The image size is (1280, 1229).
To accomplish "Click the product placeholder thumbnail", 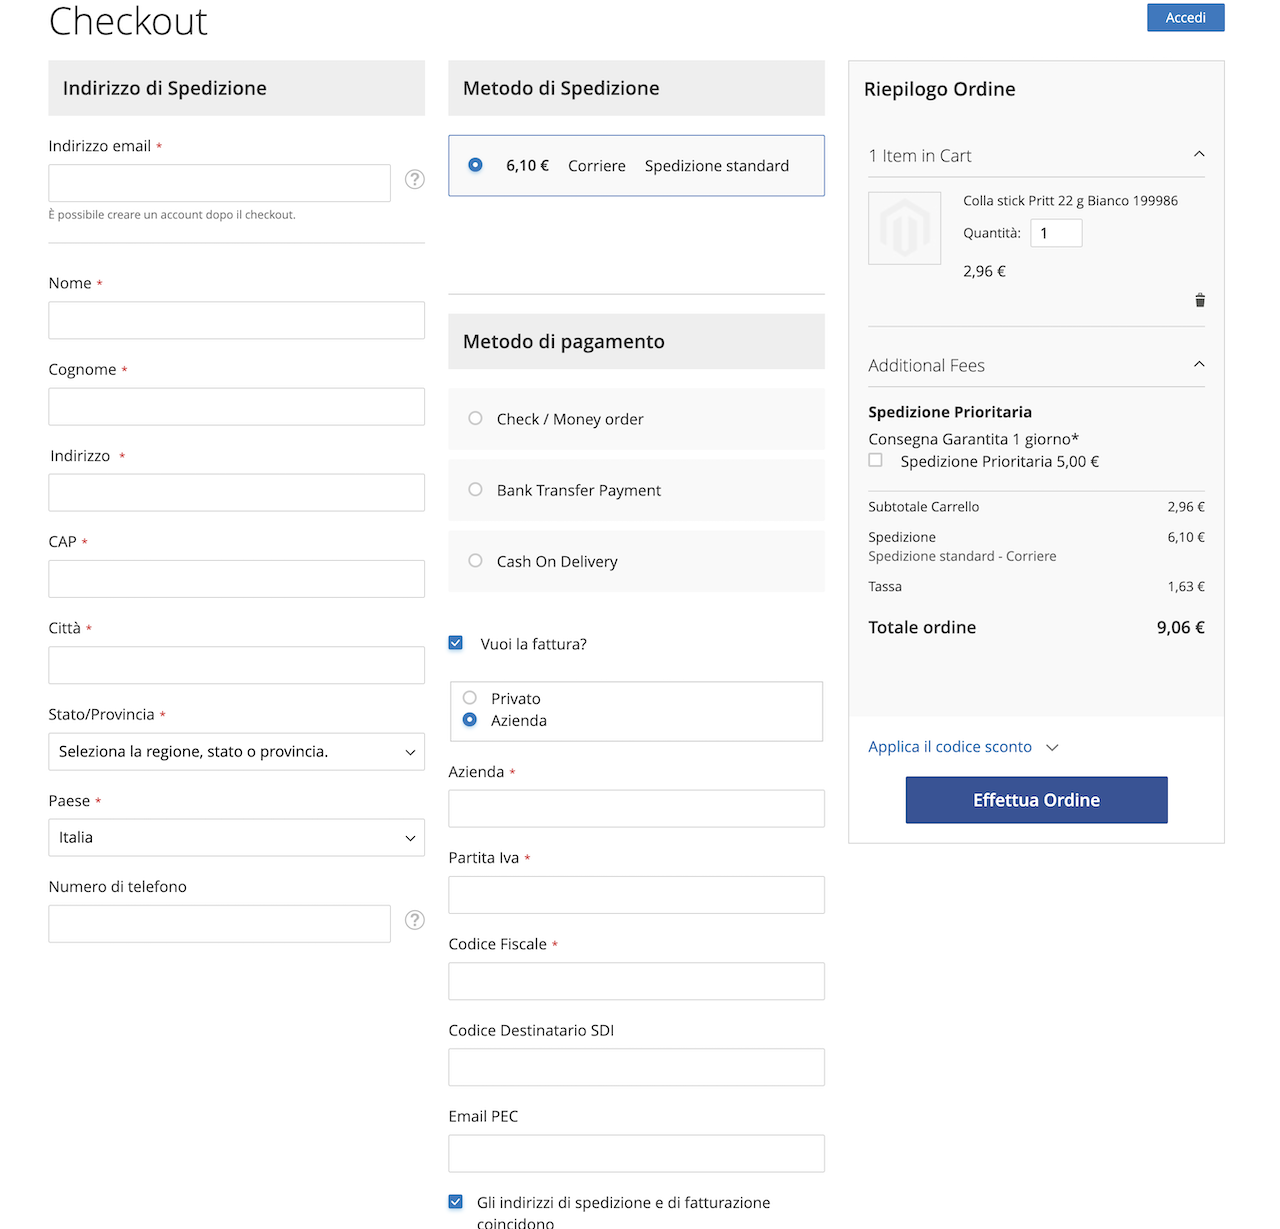I will click(904, 228).
